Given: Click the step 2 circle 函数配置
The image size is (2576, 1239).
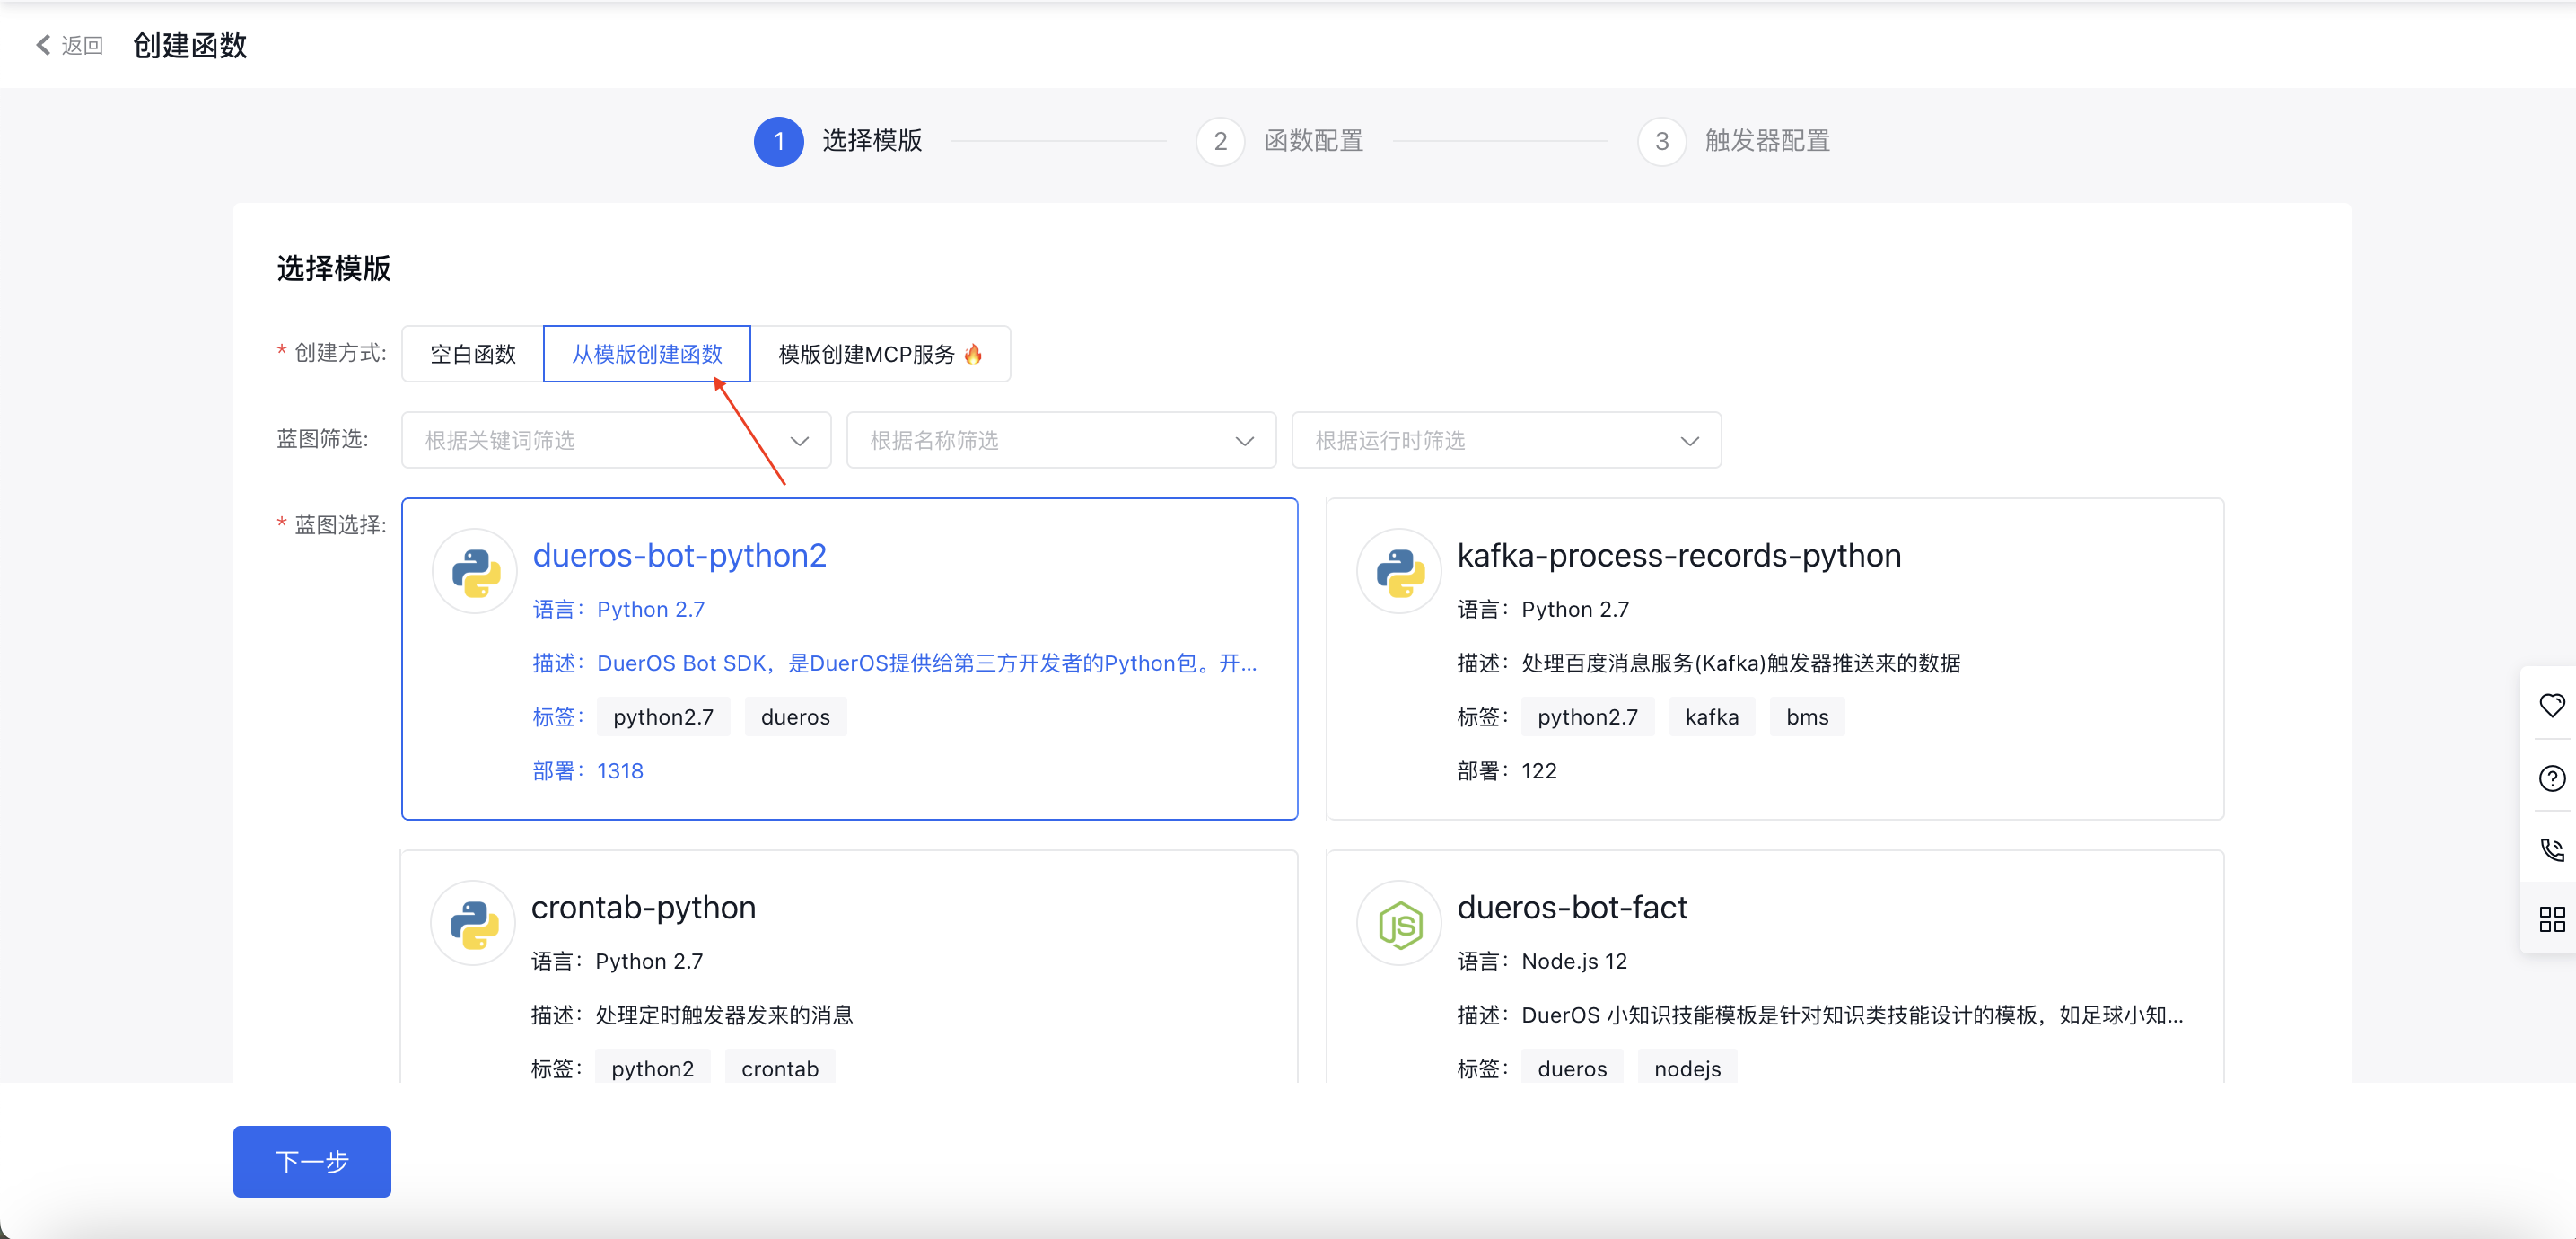Looking at the screenshot, I should click(x=1220, y=141).
